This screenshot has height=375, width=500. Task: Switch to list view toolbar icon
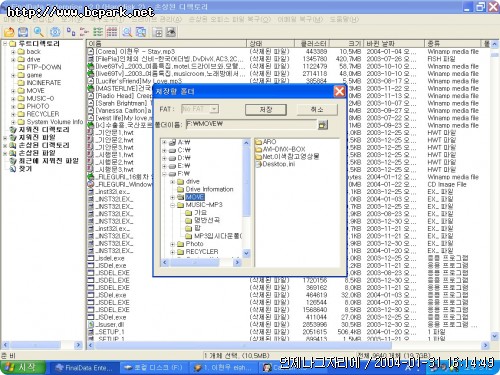tap(98, 32)
